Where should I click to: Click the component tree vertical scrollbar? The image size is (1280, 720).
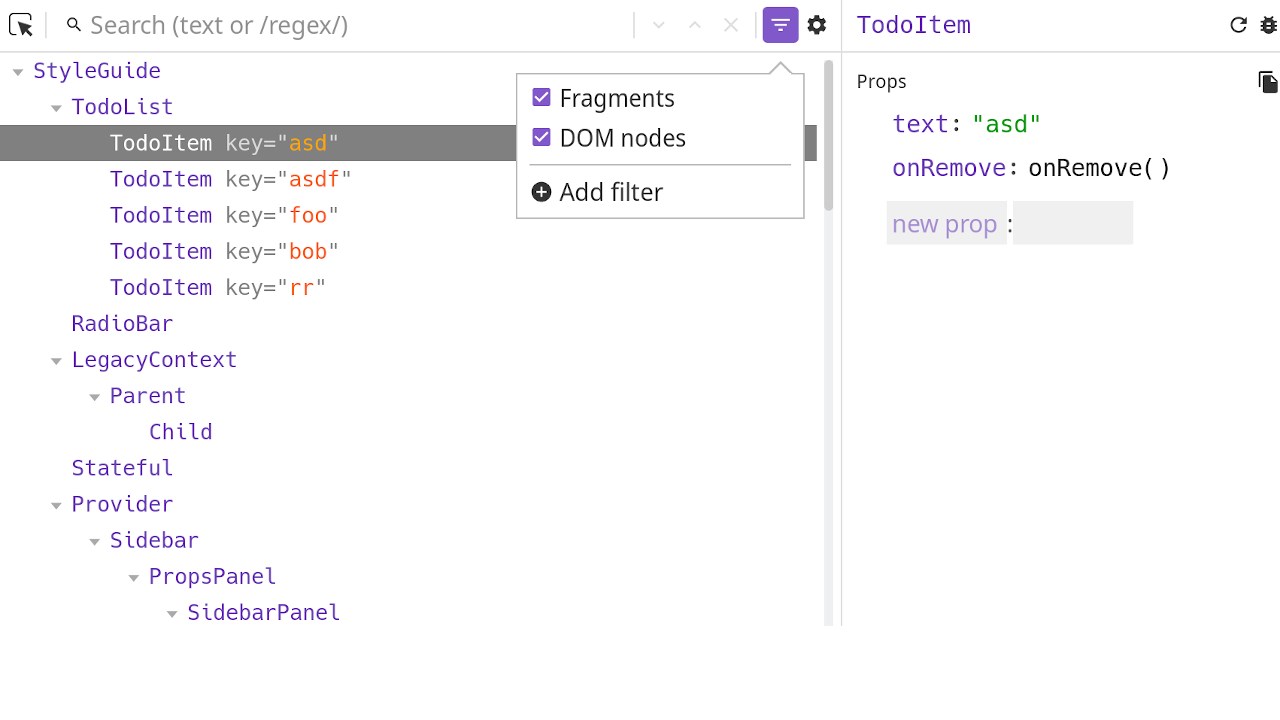tap(828, 135)
